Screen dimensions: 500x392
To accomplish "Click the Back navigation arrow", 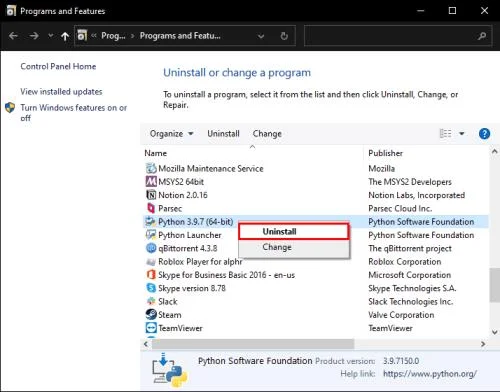I will click(13, 36).
